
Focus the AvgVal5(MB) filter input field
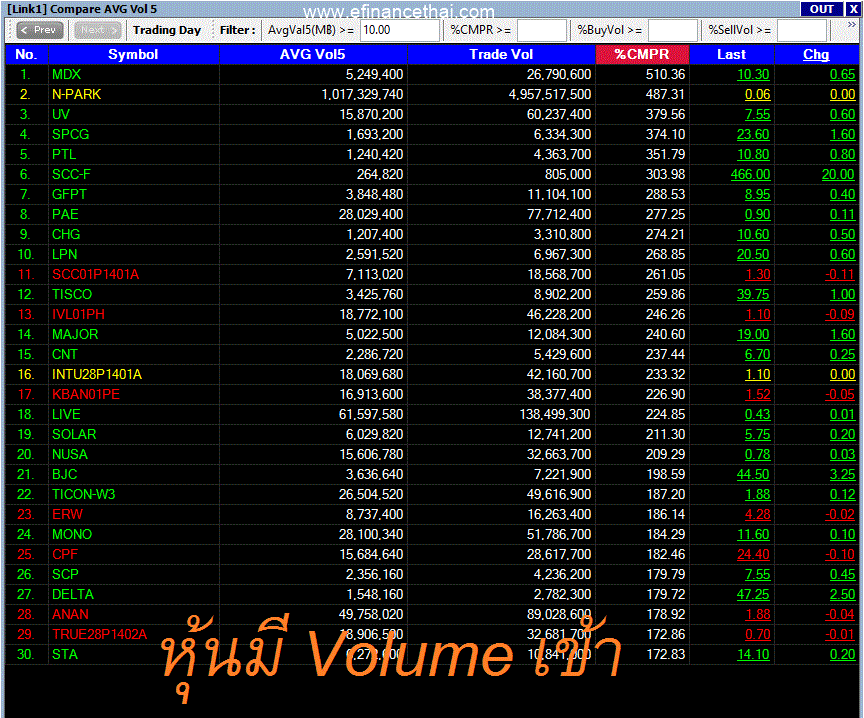click(400, 30)
